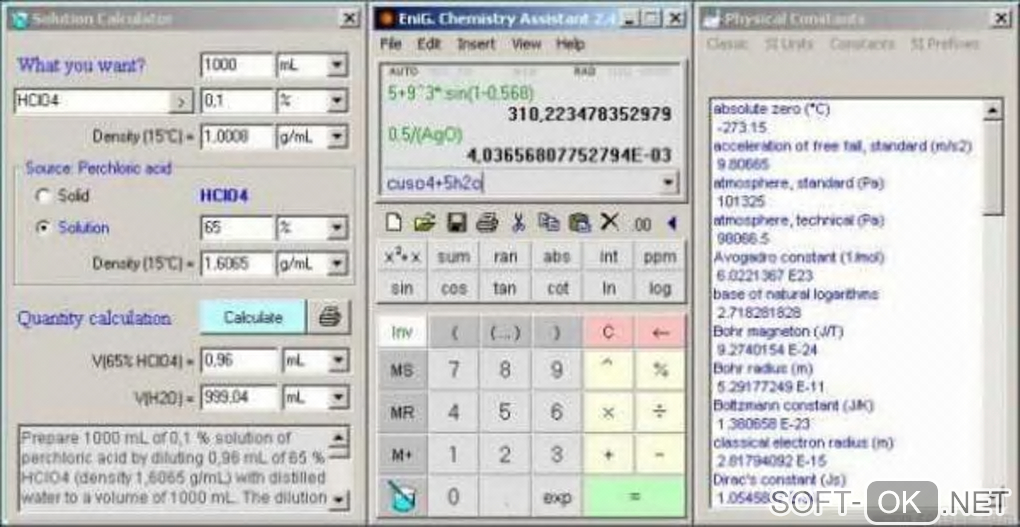Screen dimensions: 1020x527
Task: Toggle the Inv inverse key
Action: pos(402,333)
